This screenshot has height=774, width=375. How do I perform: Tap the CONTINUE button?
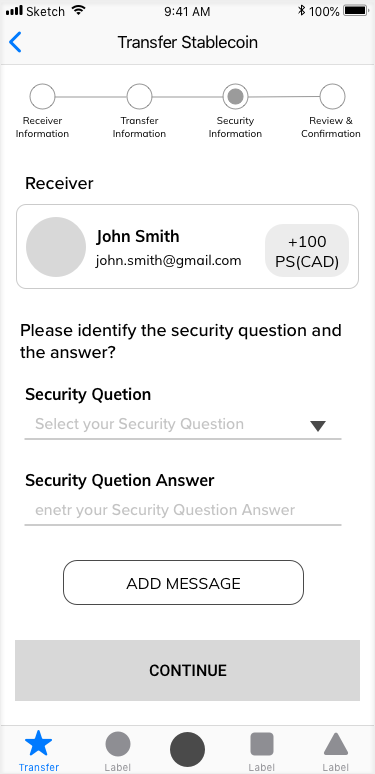(x=188, y=670)
